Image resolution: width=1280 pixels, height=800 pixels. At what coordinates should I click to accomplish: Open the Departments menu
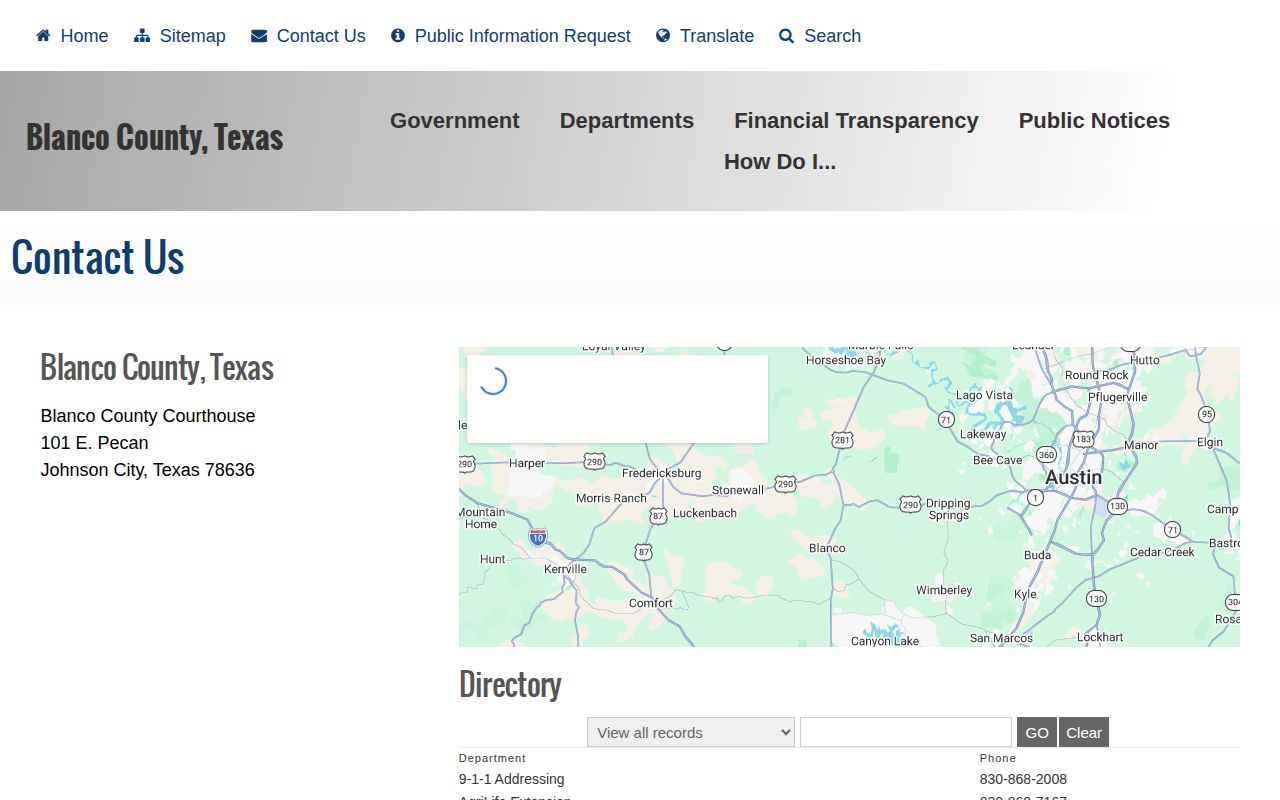point(626,121)
